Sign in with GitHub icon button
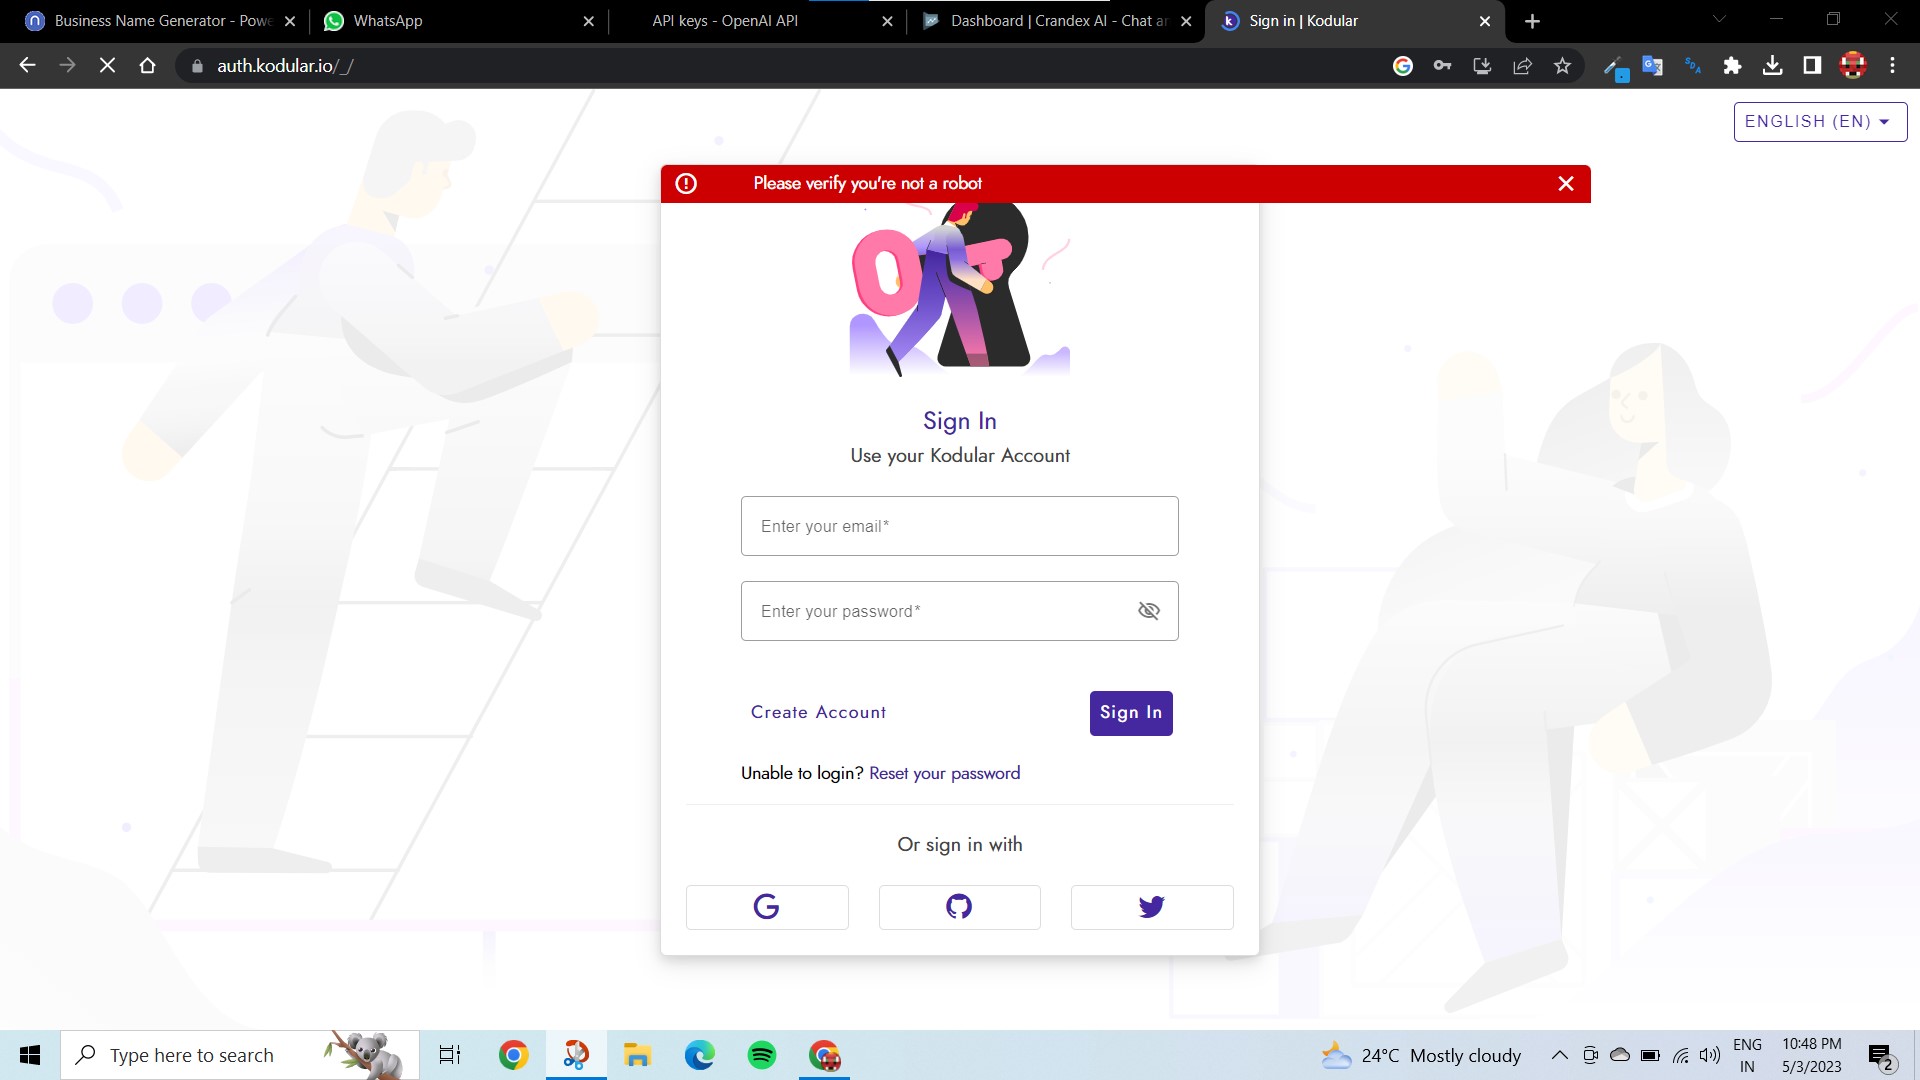The height and width of the screenshot is (1080, 1920). 959,907
